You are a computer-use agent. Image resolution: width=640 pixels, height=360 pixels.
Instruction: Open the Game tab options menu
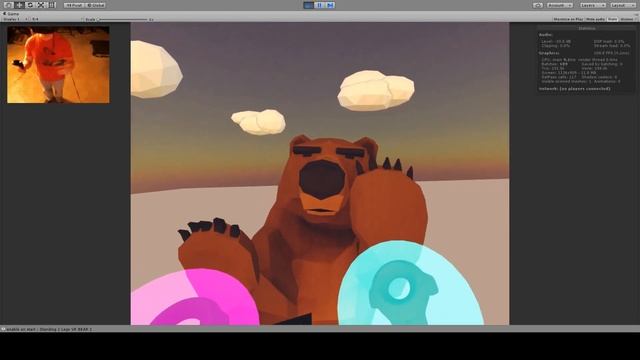click(636, 14)
